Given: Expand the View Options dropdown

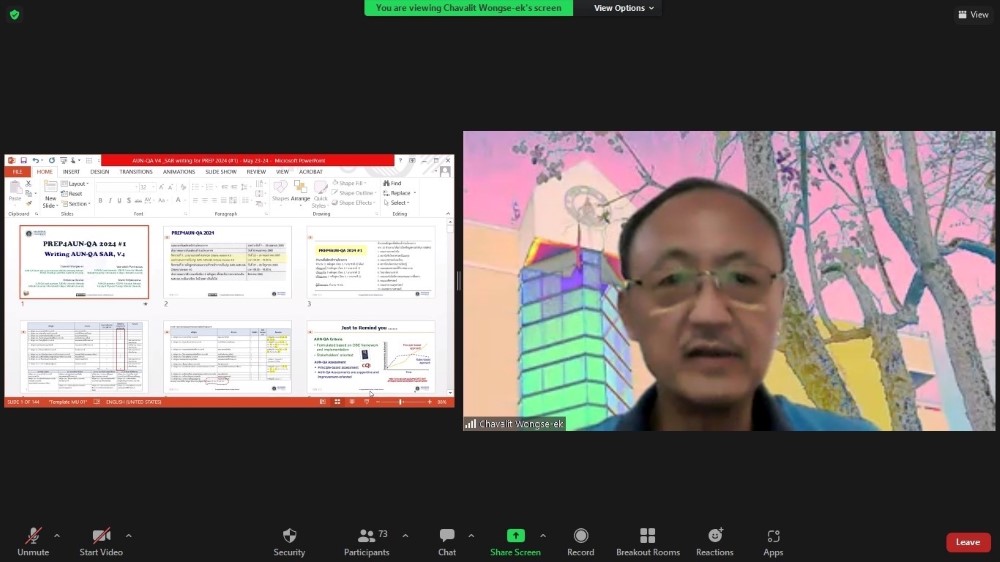Looking at the screenshot, I should pyautogui.click(x=624, y=8).
